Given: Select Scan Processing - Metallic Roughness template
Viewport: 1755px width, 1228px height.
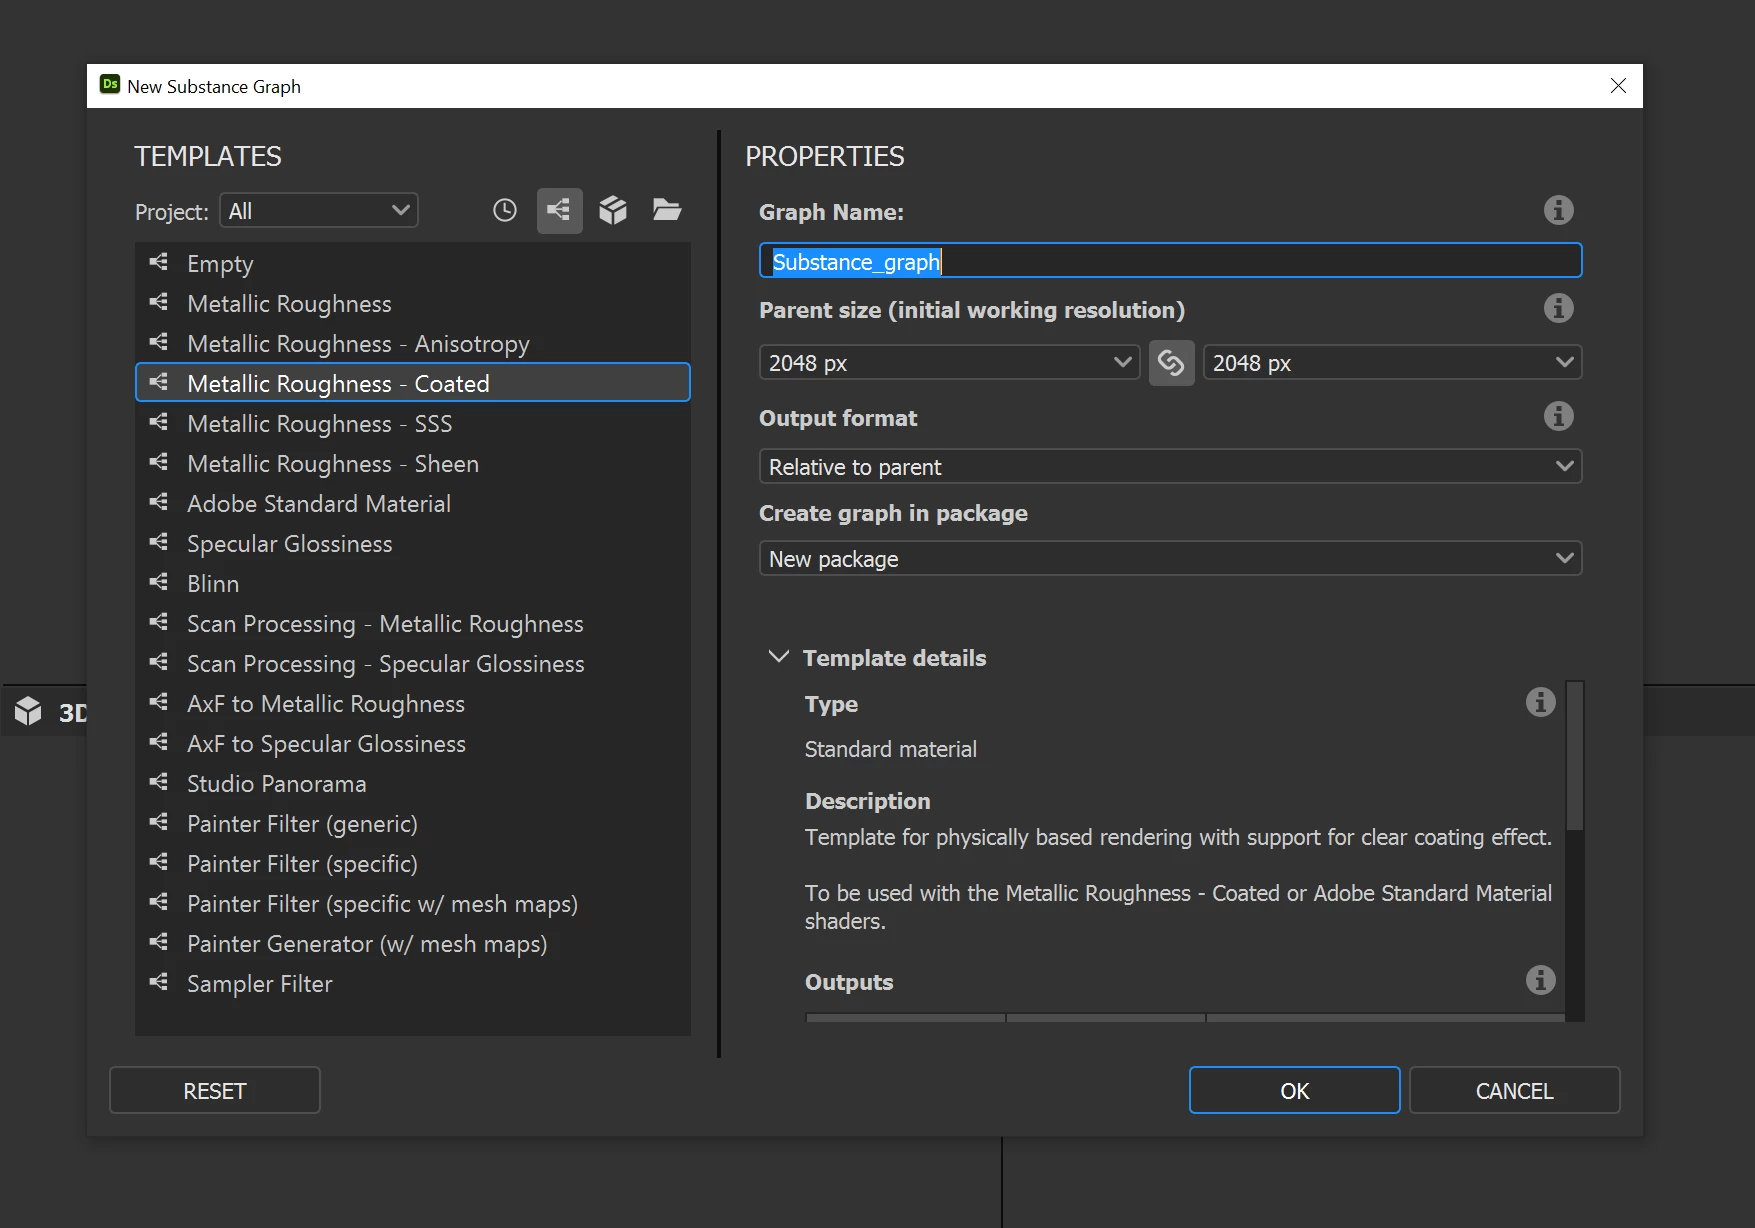Looking at the screenshot, I should (x=413, y=623).
